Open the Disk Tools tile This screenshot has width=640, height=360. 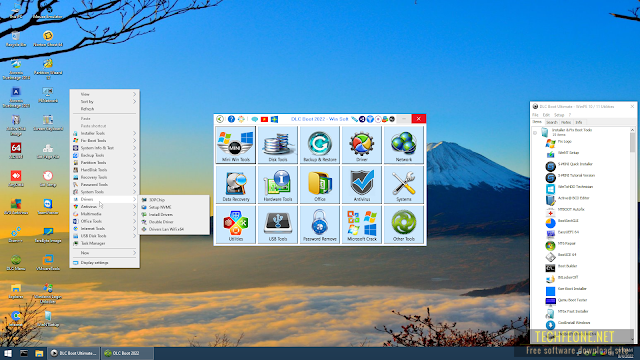coord(278,145)
